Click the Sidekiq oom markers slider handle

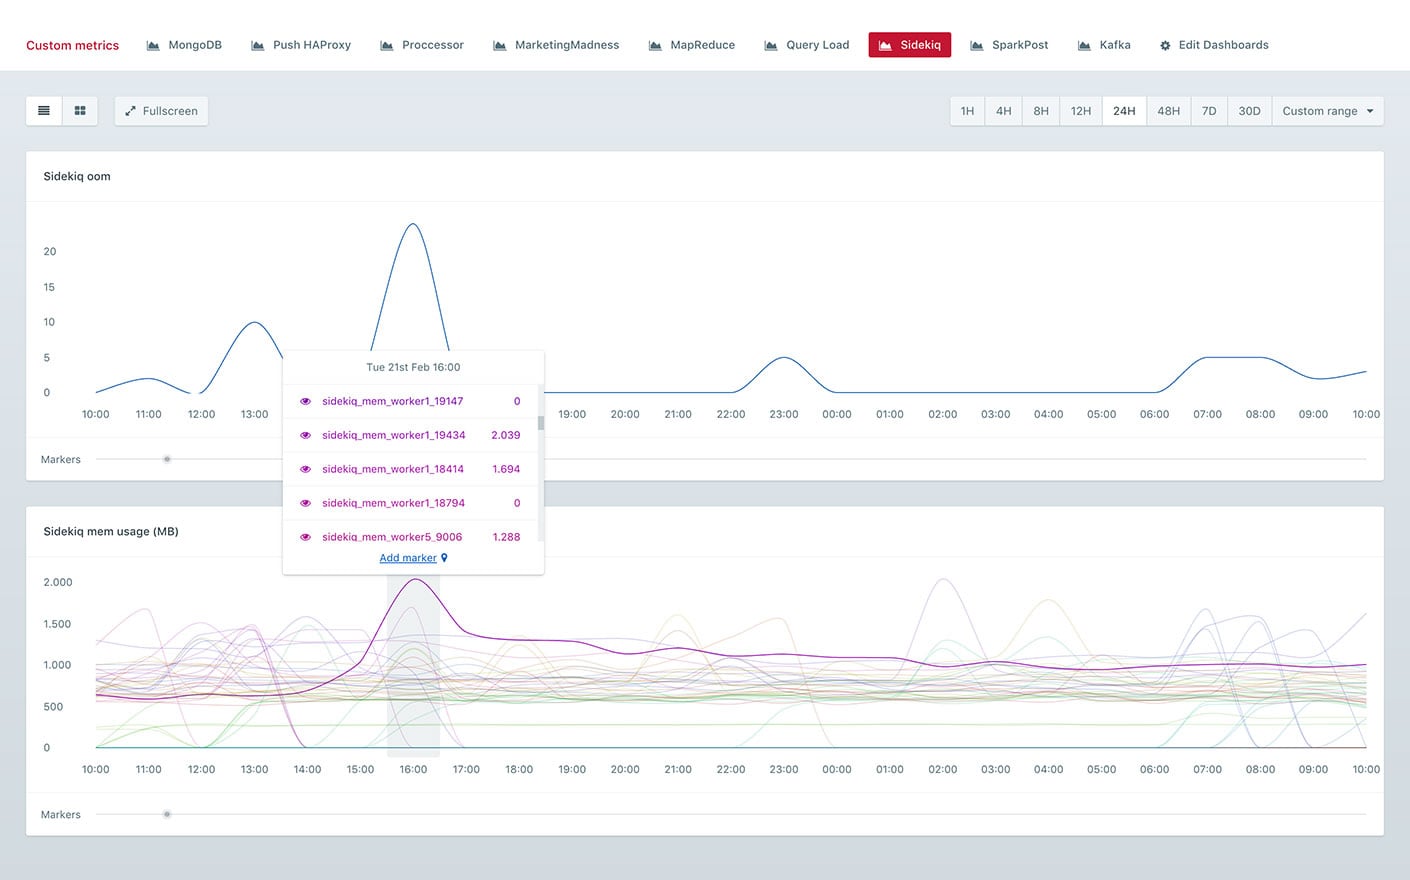click(167, 460)
